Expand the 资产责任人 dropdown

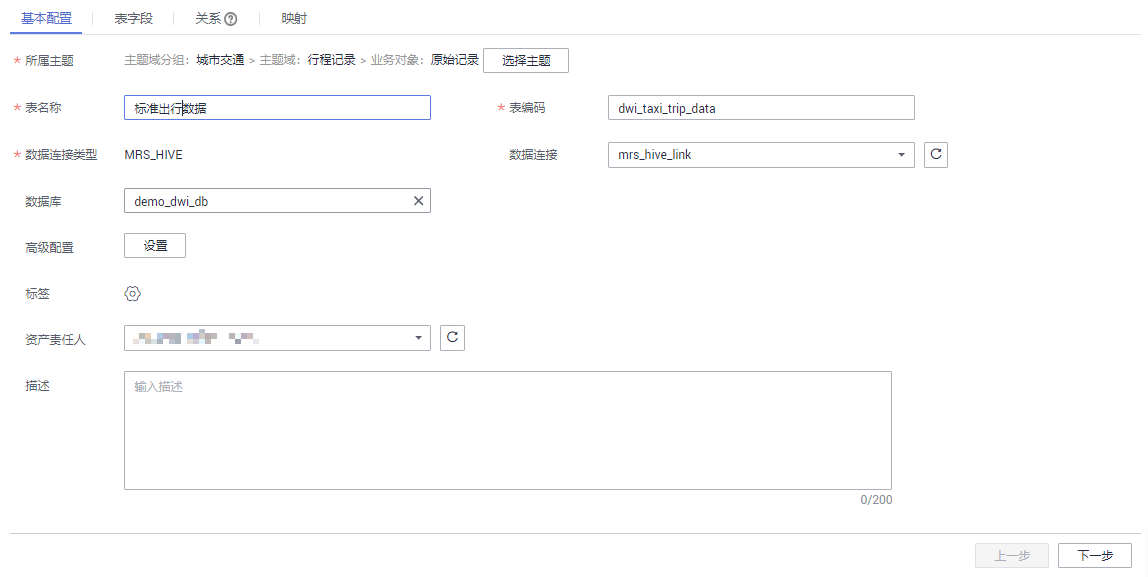418,338
